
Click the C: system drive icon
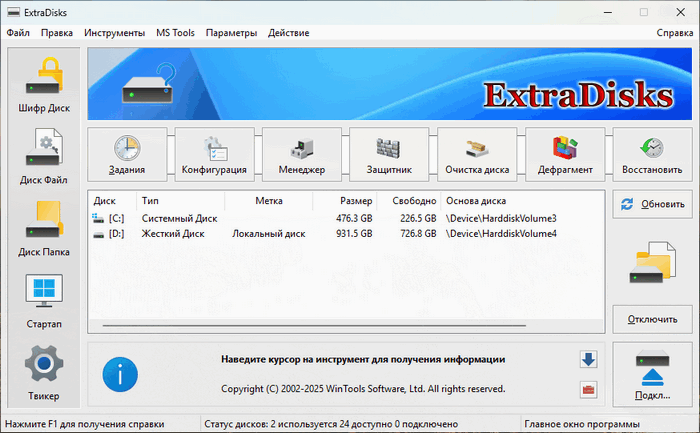coord(98,218)
